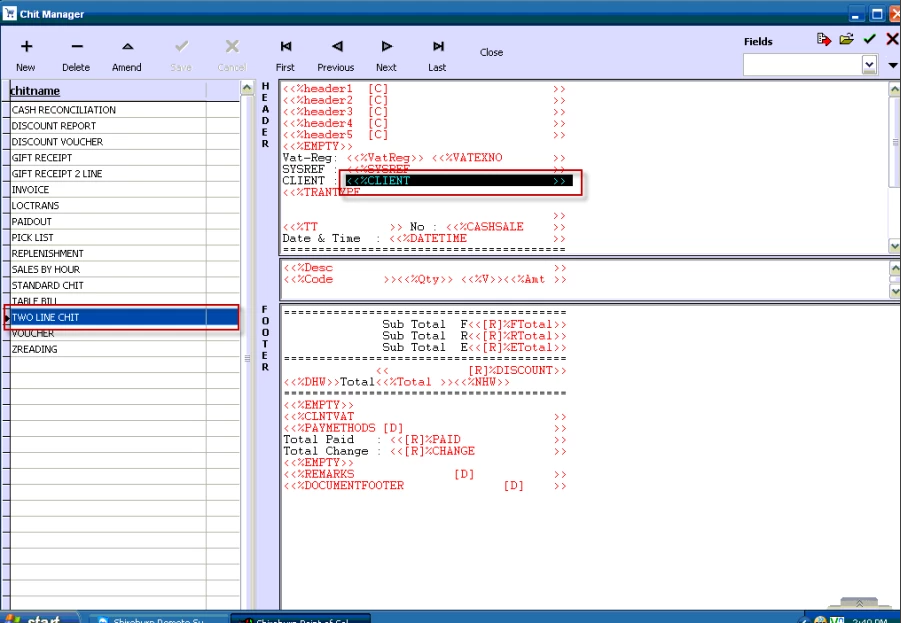Screen dimensions: 901x623
Task: Click the export icon with red arrow
Action: (x=823, y=39)
